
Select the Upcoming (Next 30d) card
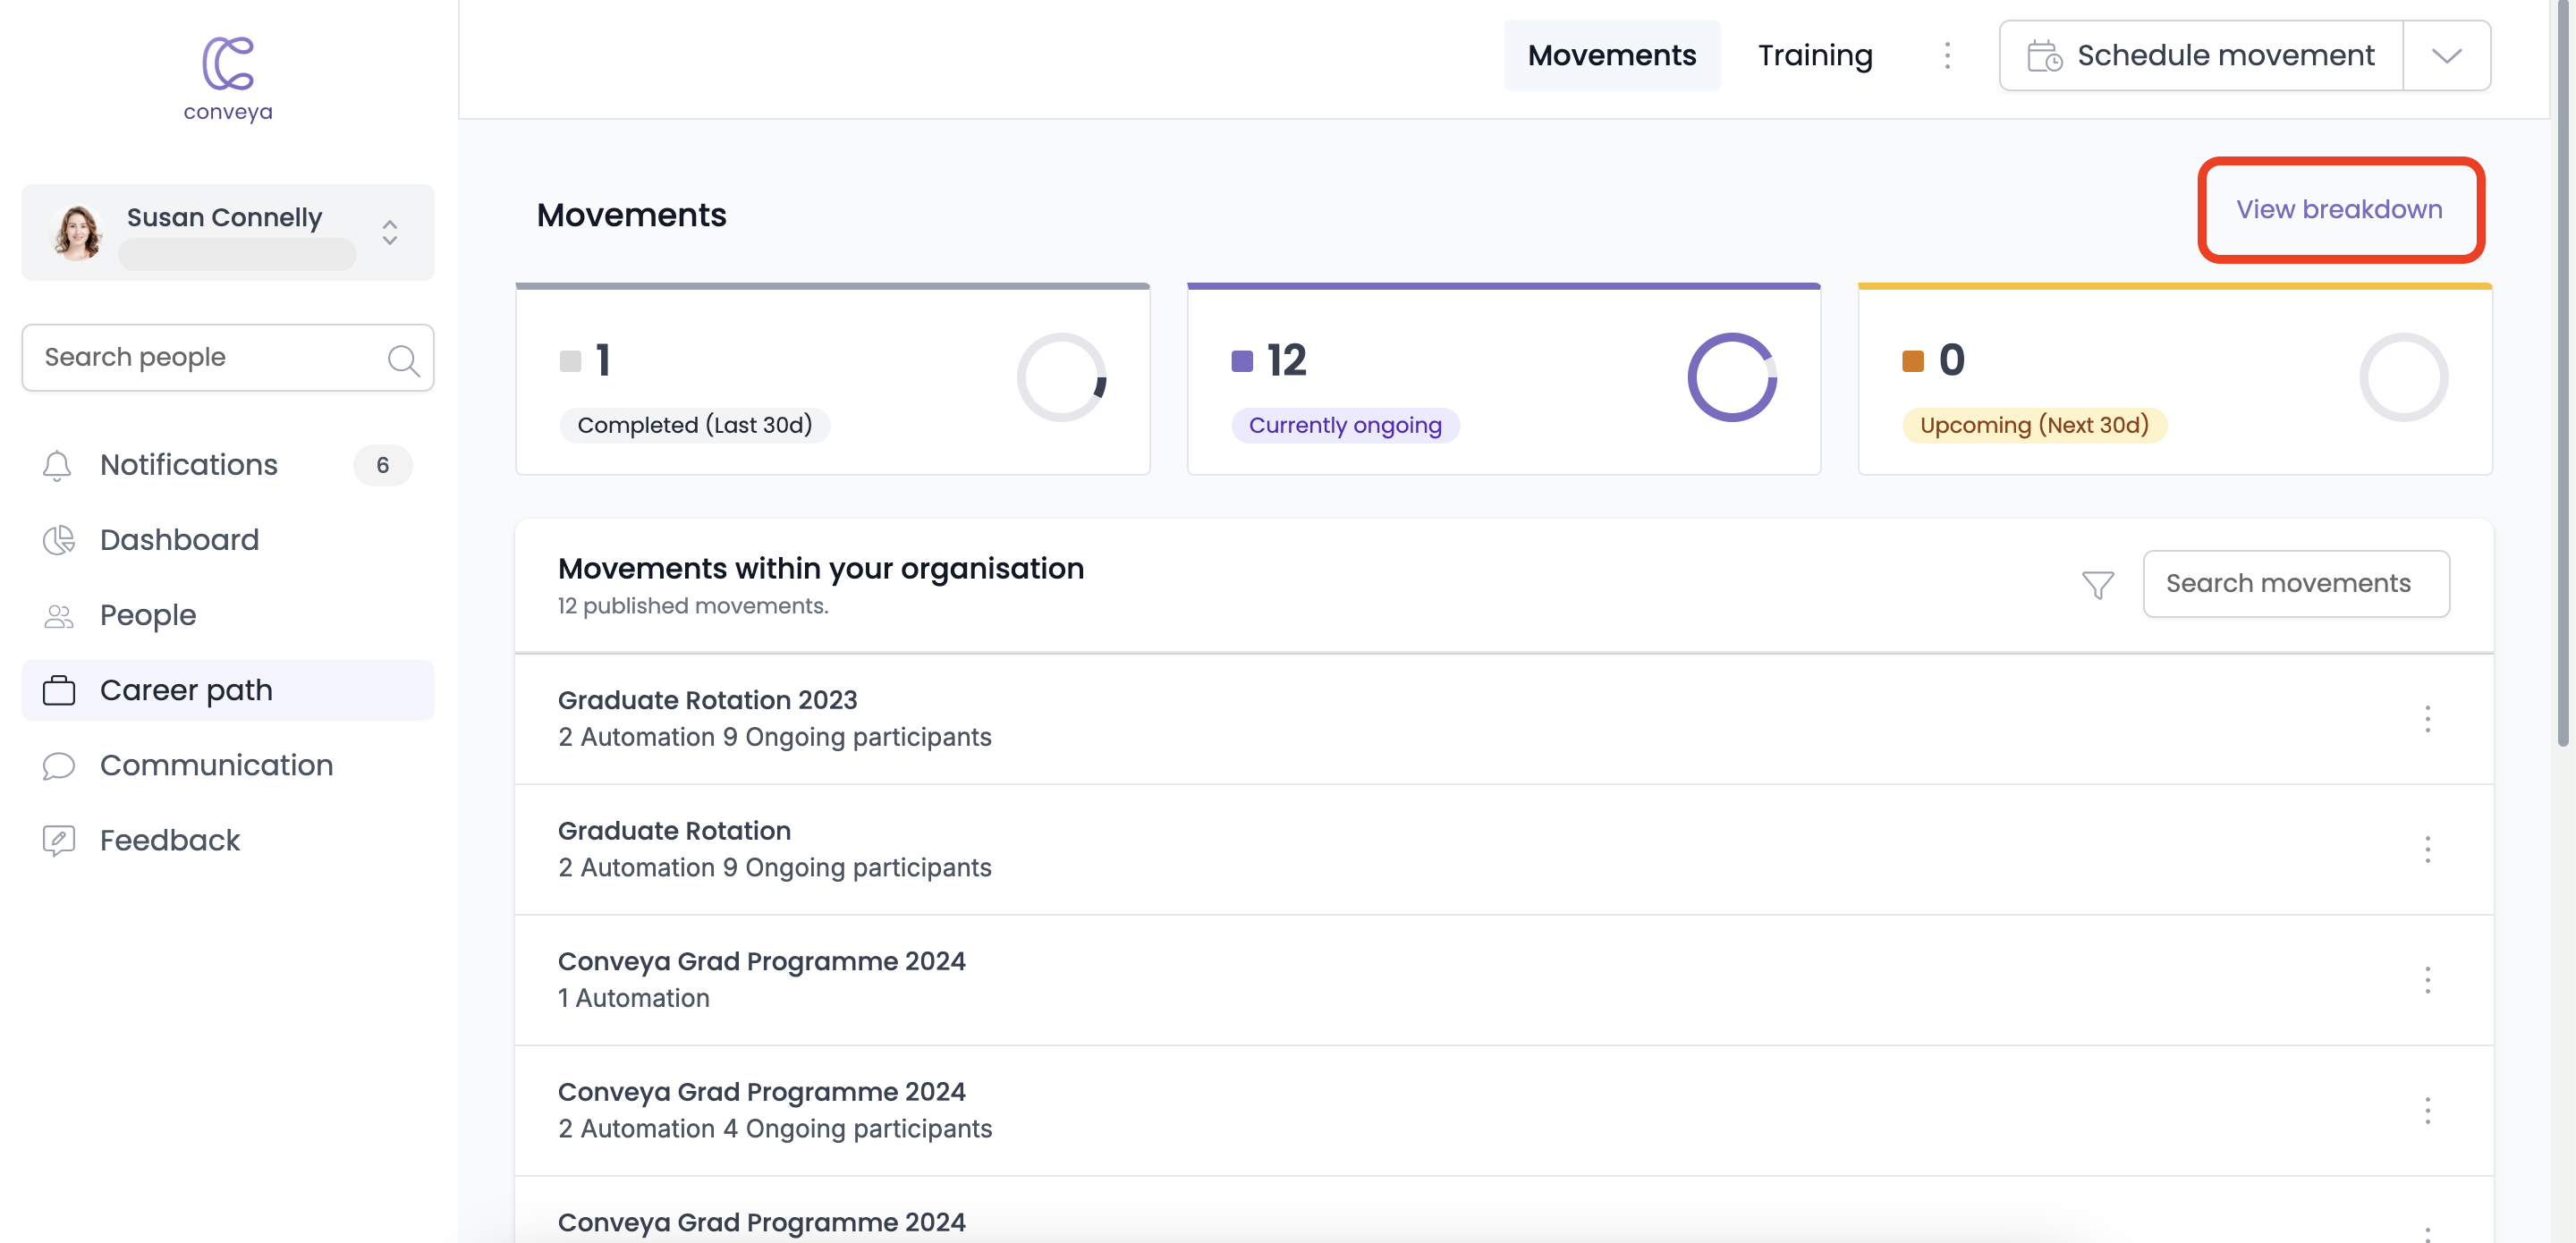click(2174, 379)
